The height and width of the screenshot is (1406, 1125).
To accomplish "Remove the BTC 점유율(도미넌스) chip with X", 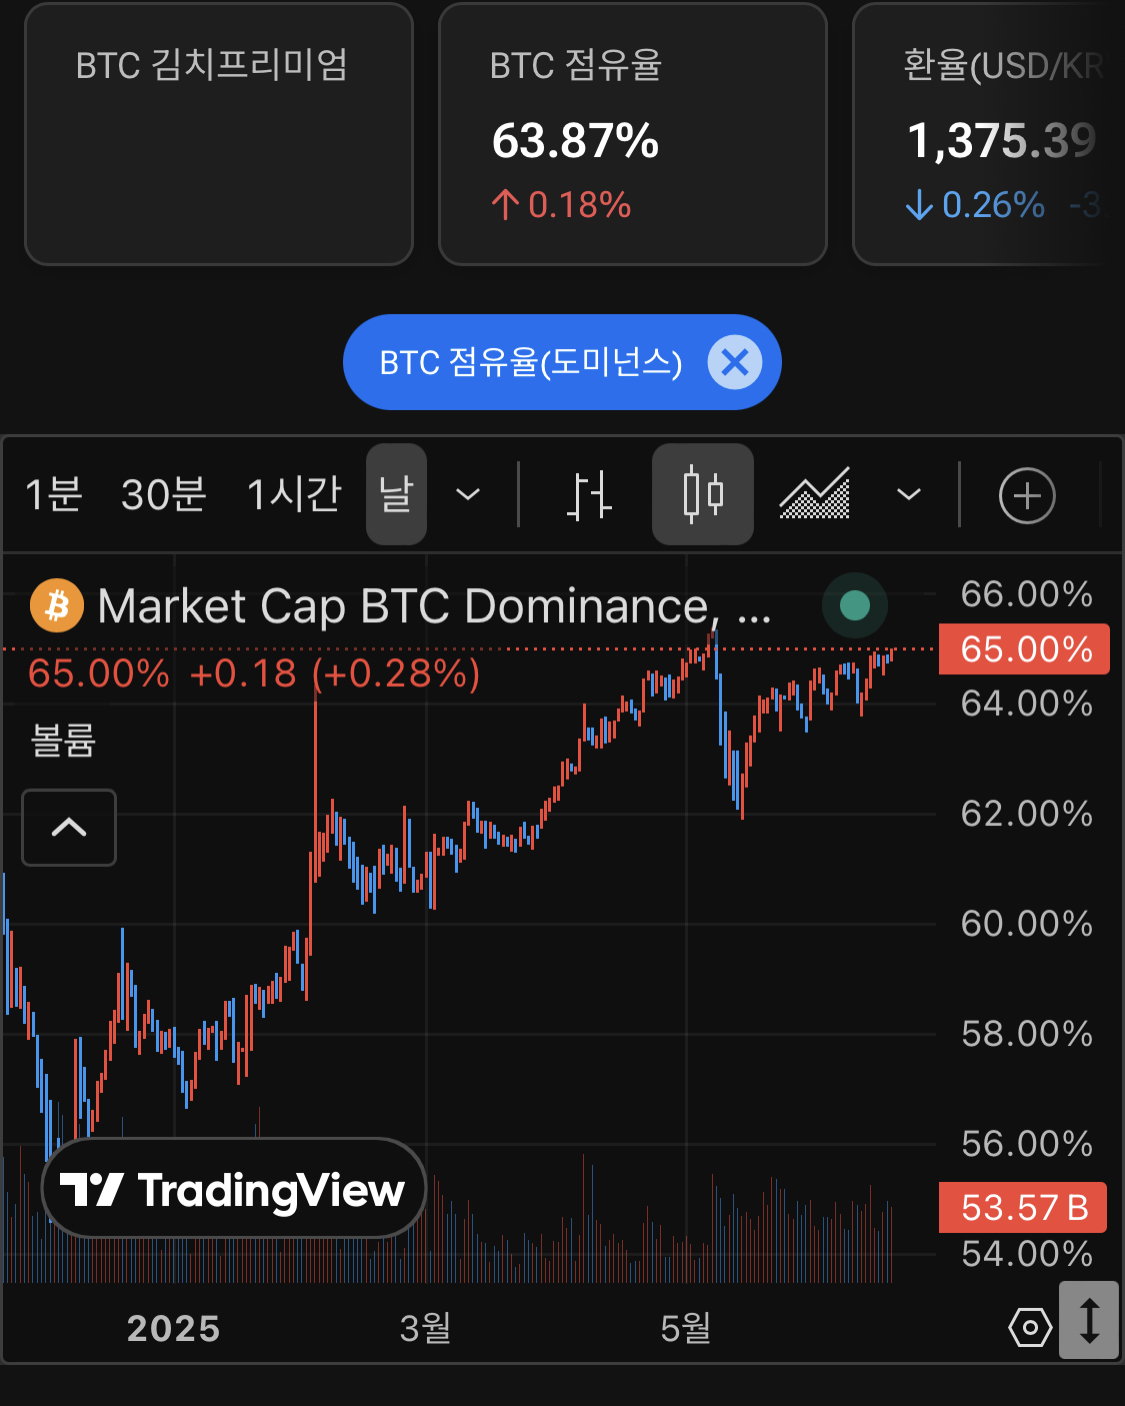I will 735,362.
